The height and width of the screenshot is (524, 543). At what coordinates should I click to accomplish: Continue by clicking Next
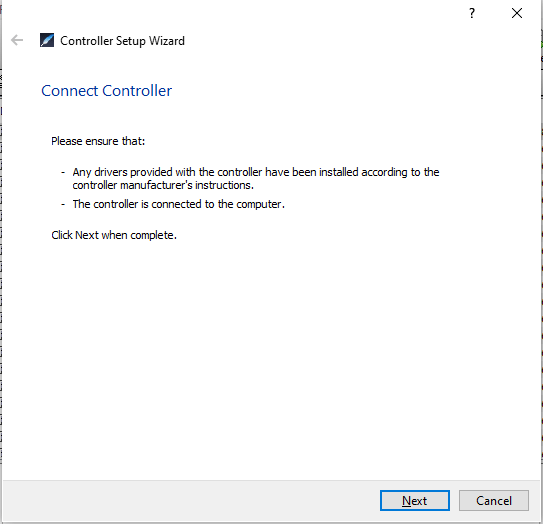pyautogui.click(x=415, y=500)
